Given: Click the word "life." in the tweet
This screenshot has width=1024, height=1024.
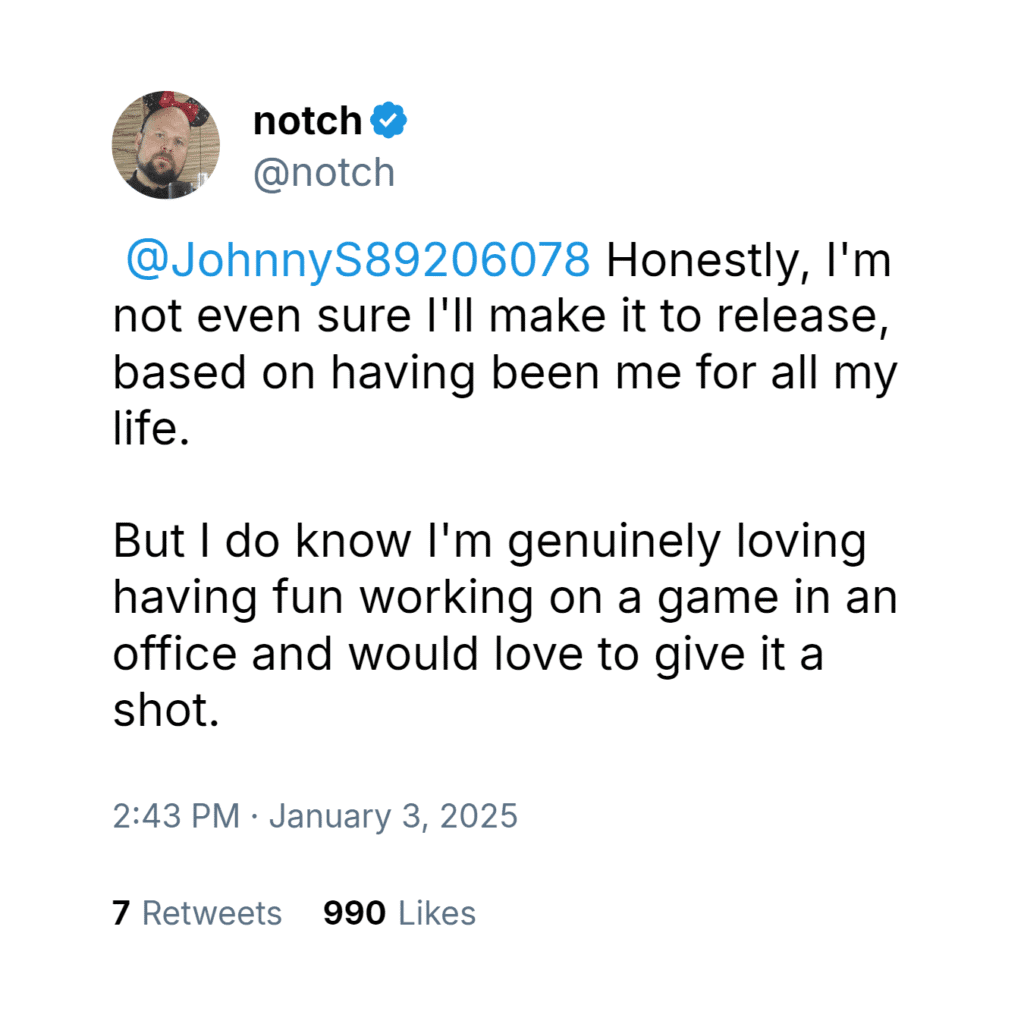Looking at the screenshot, I should pos(151,429).
